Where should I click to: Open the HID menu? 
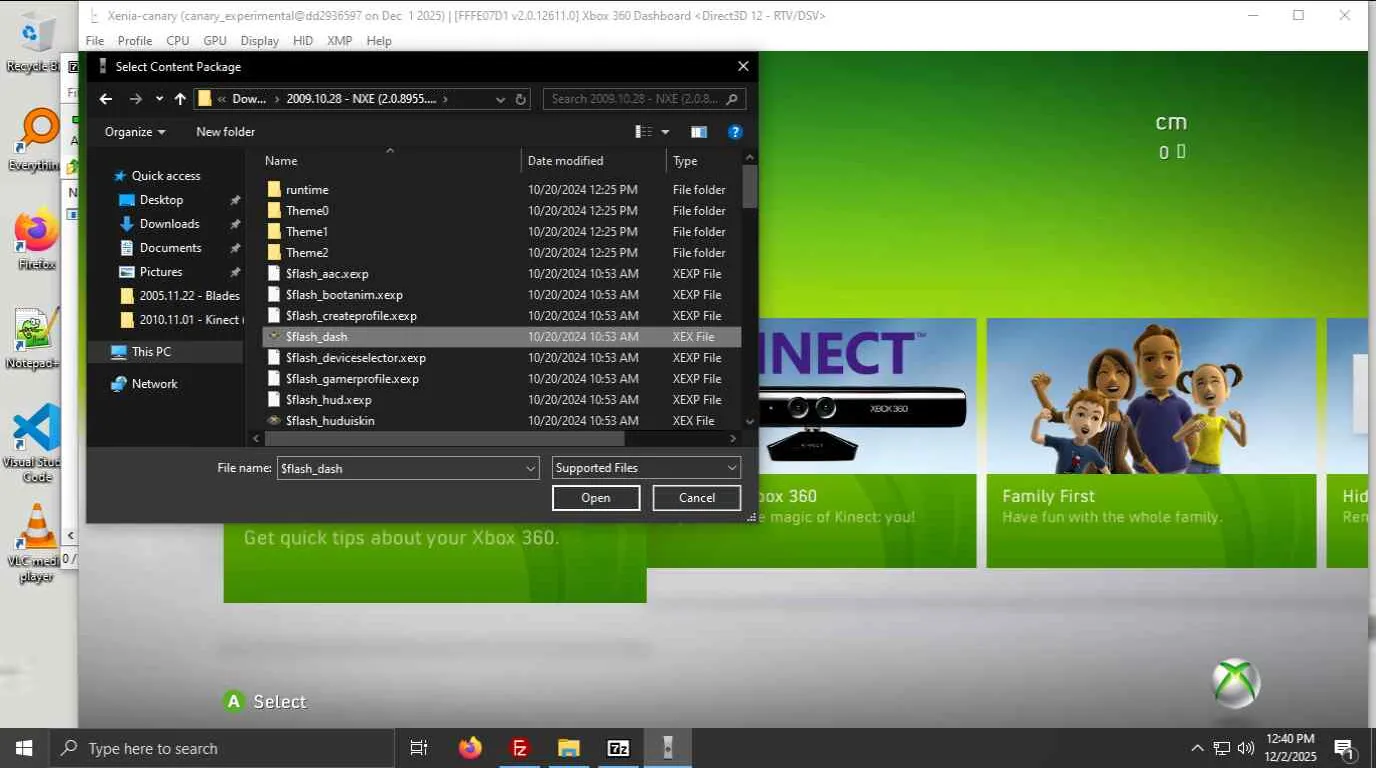(303, 41)
